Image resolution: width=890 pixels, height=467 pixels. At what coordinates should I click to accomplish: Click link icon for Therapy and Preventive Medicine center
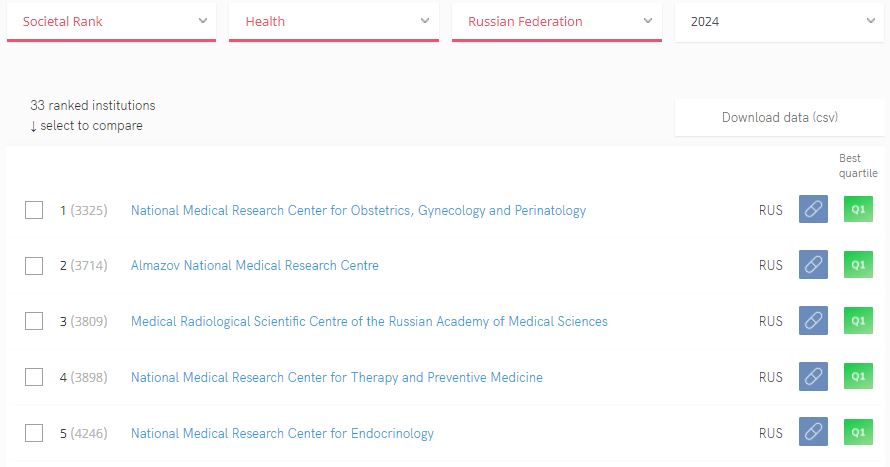[x=813, y=377]
